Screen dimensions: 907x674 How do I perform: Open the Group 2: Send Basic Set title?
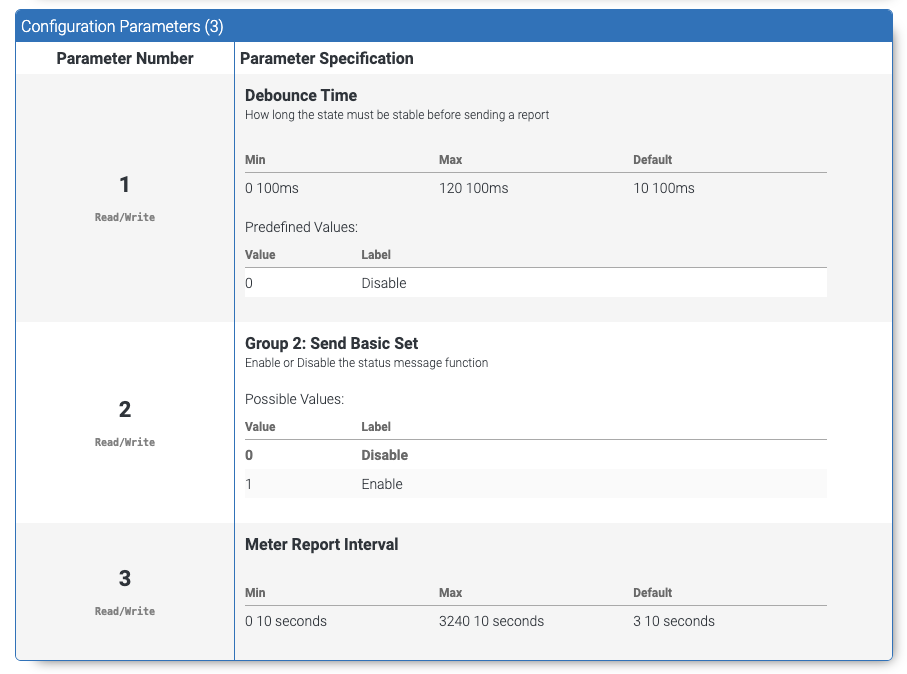[331, 344]
